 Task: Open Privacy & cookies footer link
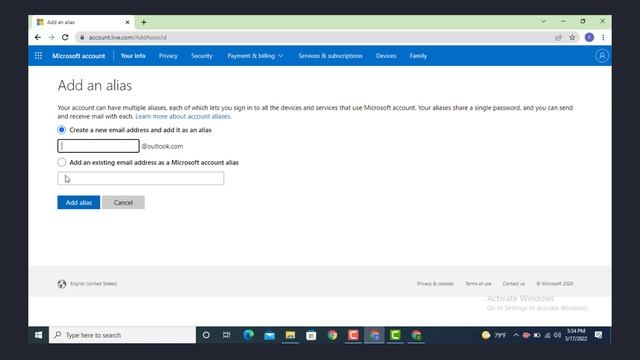pos(435,284)
